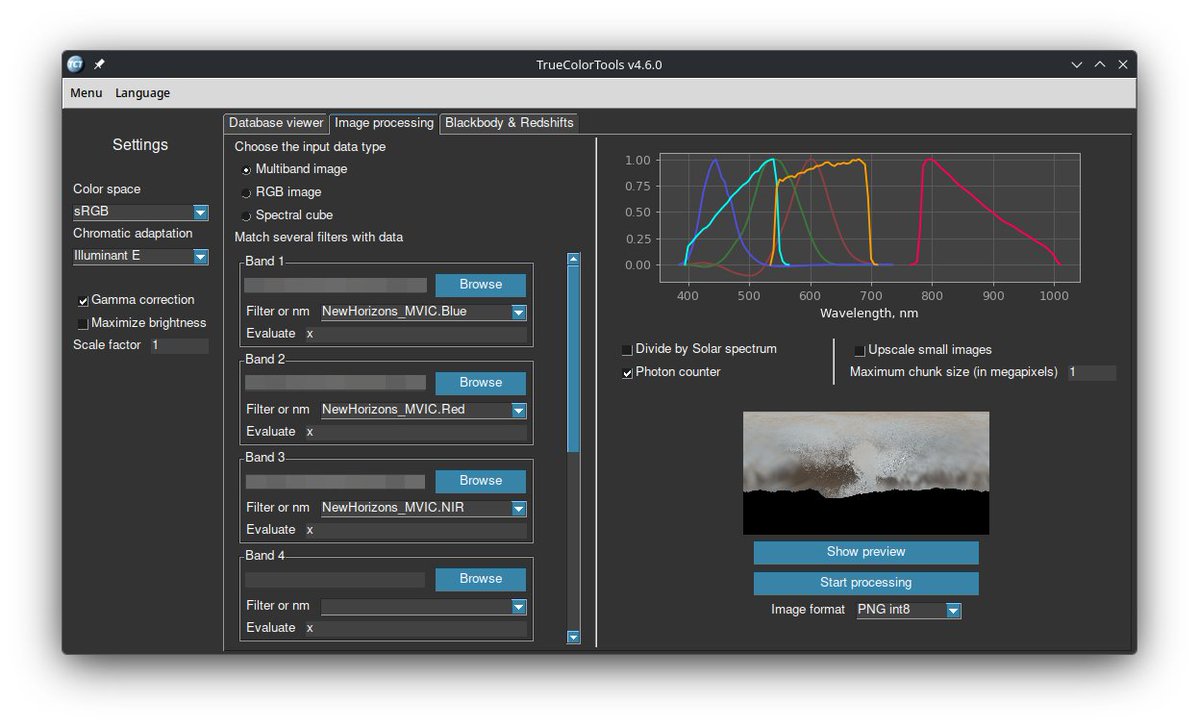
Task: Click the Band 2 Evaluate expression field
Action: (416, 432)
